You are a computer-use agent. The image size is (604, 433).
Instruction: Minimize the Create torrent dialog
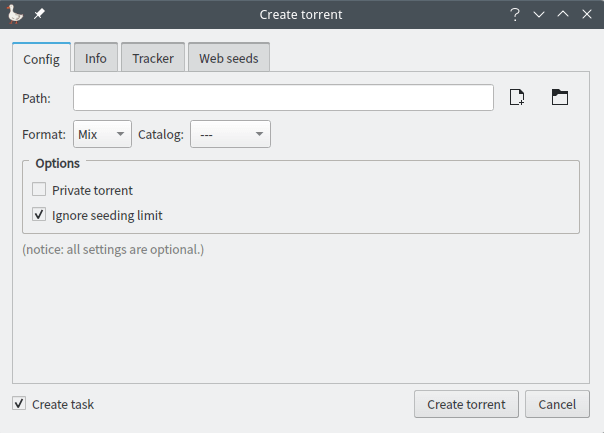(539, 14)
